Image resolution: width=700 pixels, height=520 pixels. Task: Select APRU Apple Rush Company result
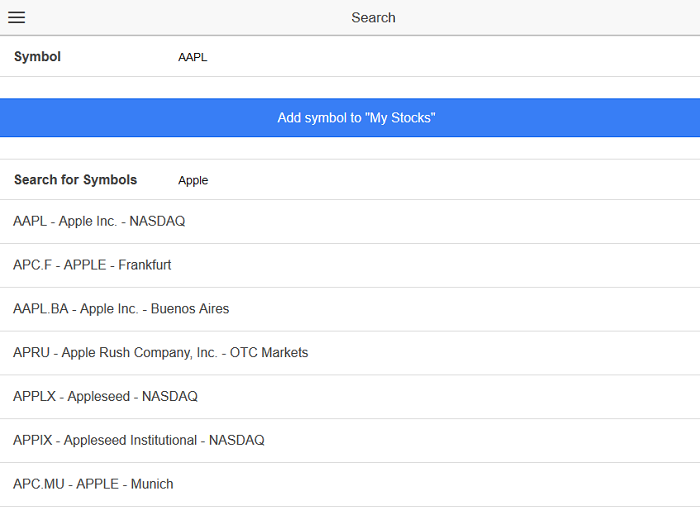pos(160,353)
